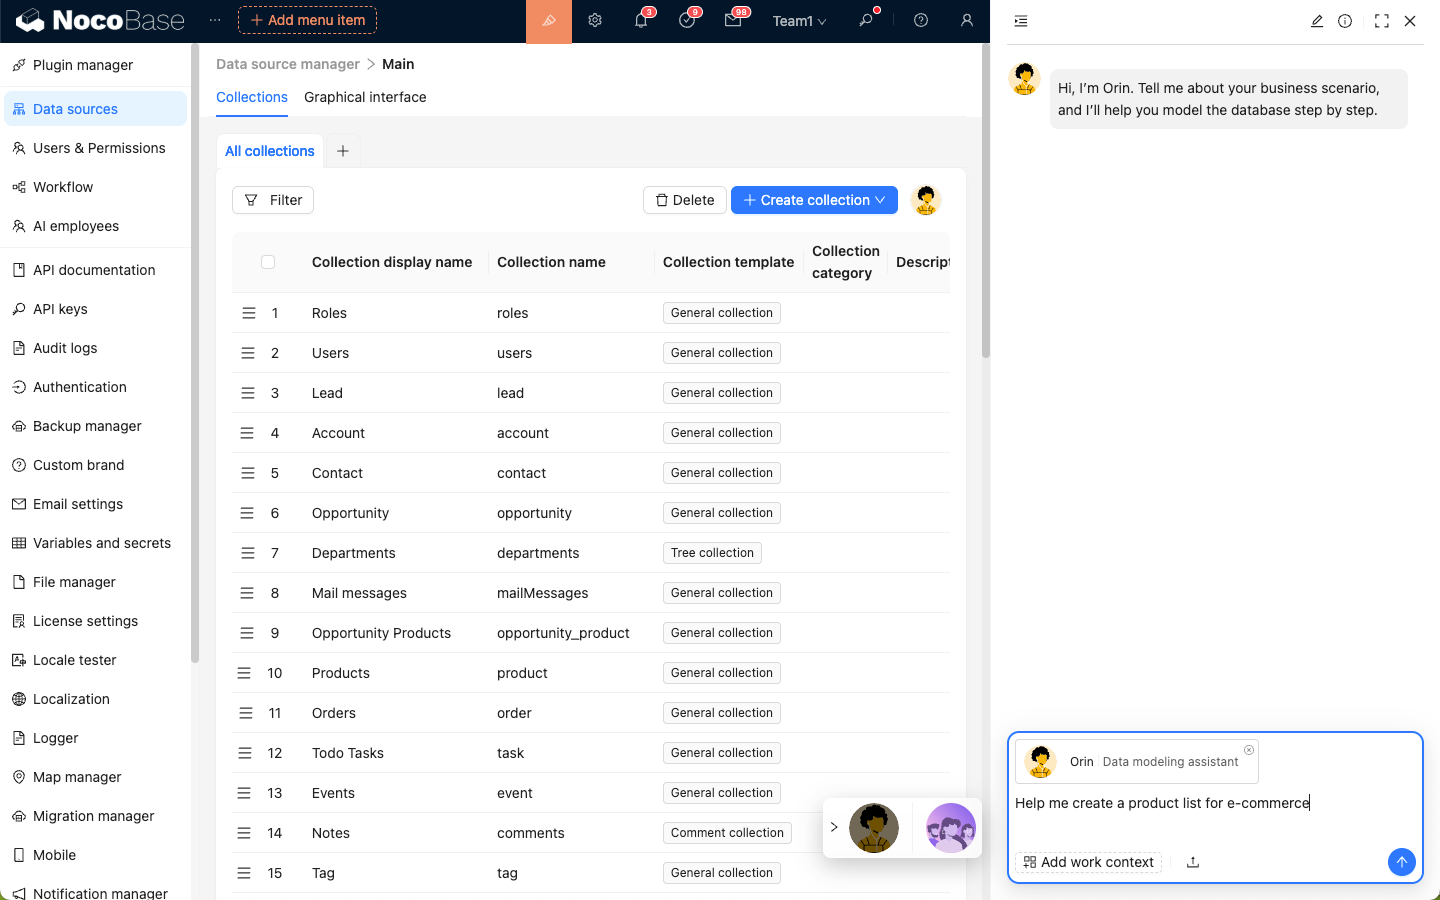Click the Data source manager breadcrumb link
Image resolution: width=1440 pixels, height=900 pixels.
pyautogui.click(x=288, y=64)
